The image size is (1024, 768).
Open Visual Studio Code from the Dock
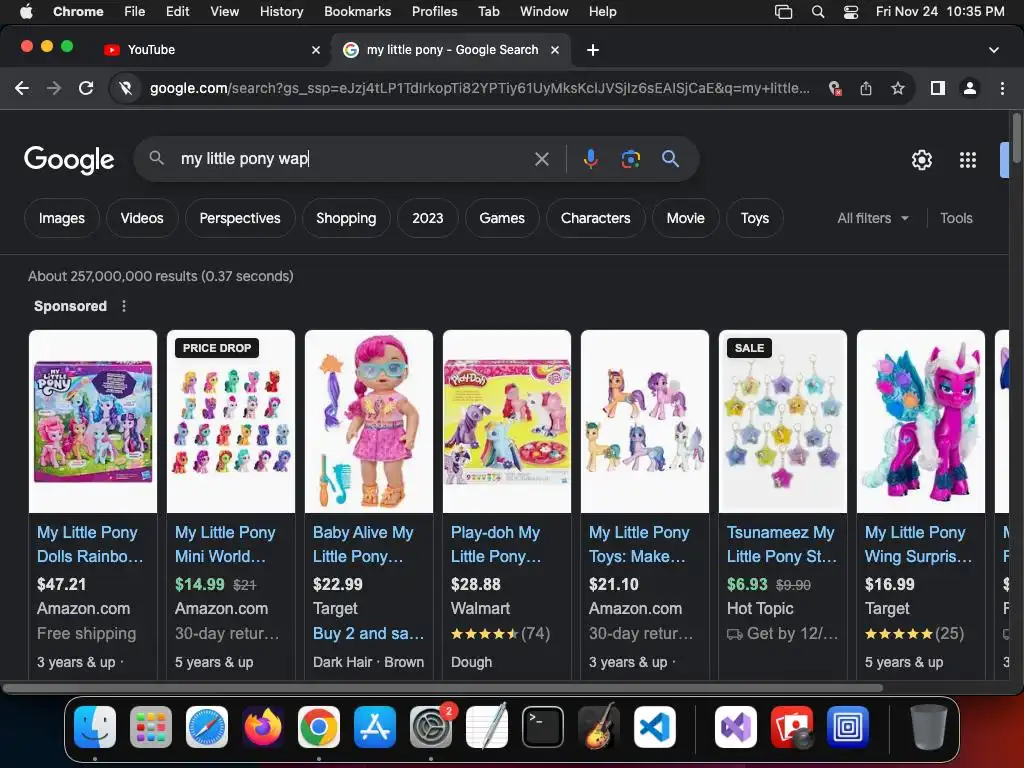point(654,727)
